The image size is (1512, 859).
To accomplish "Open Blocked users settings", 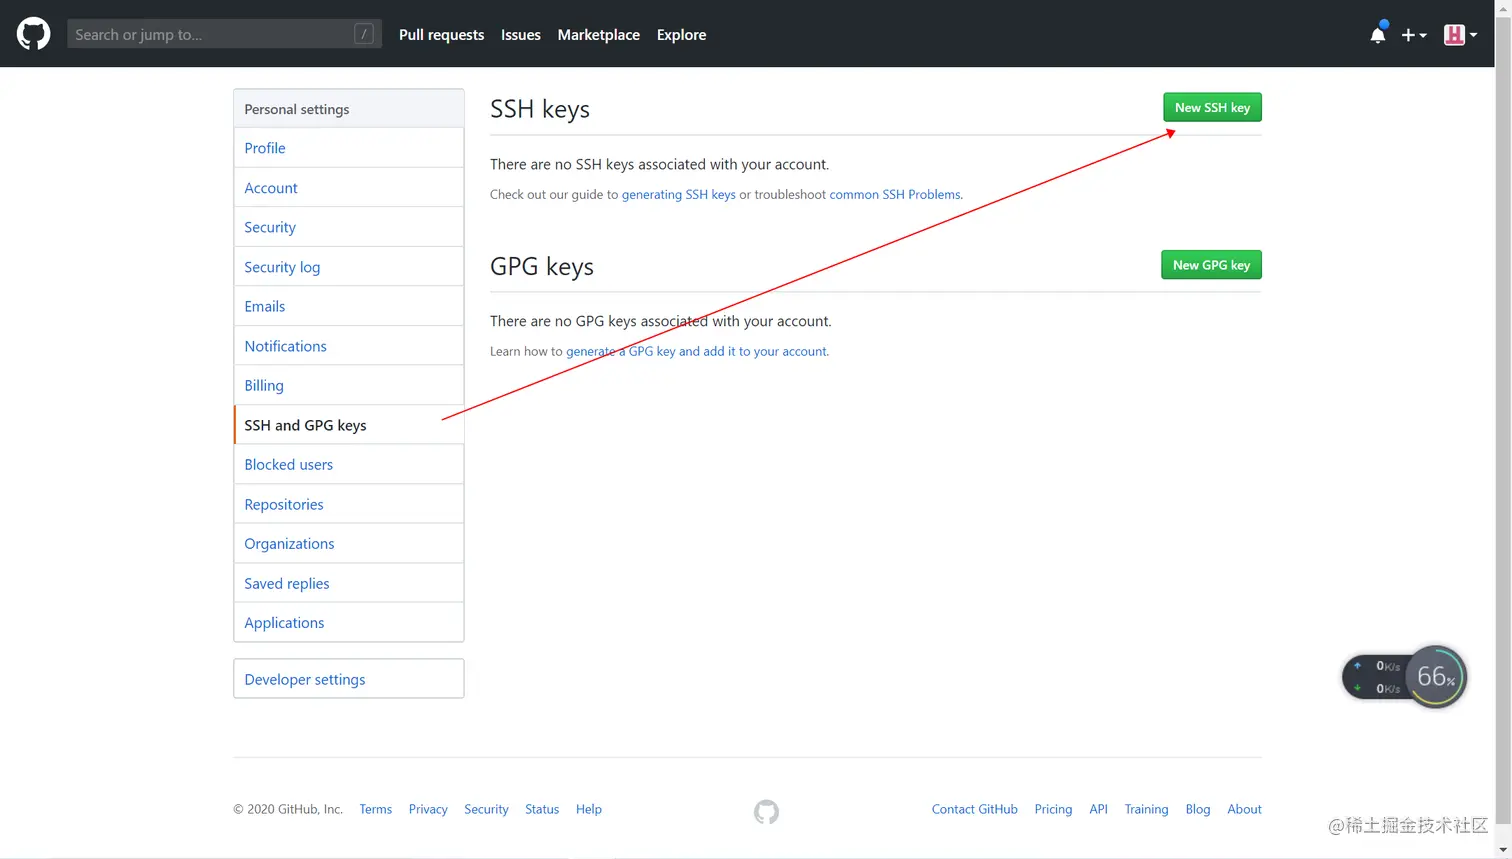I will click(349, 464).
